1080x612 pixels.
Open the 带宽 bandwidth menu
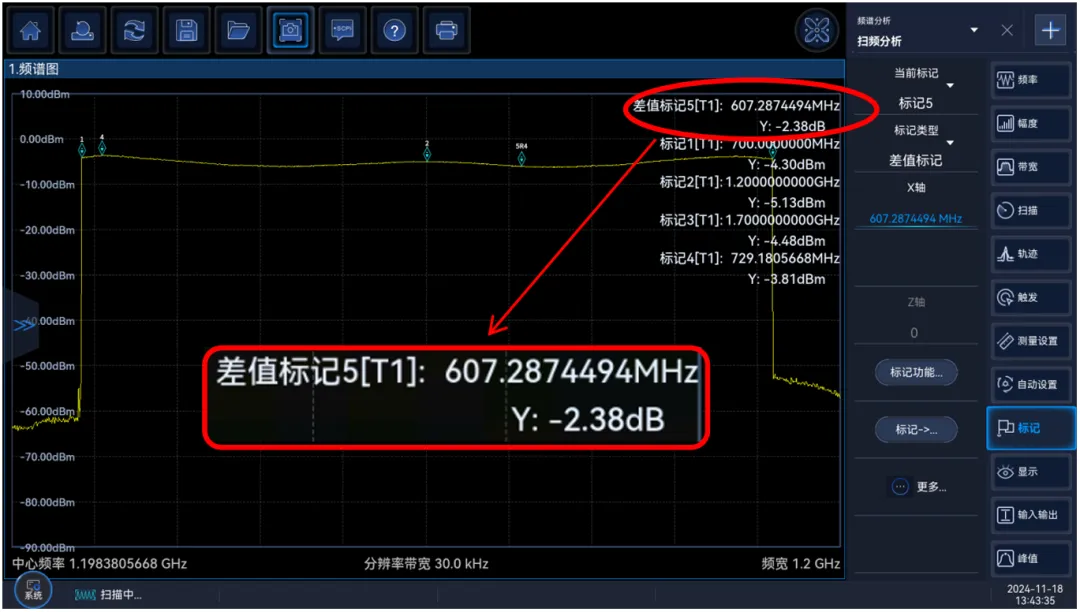click(1030, 167)
